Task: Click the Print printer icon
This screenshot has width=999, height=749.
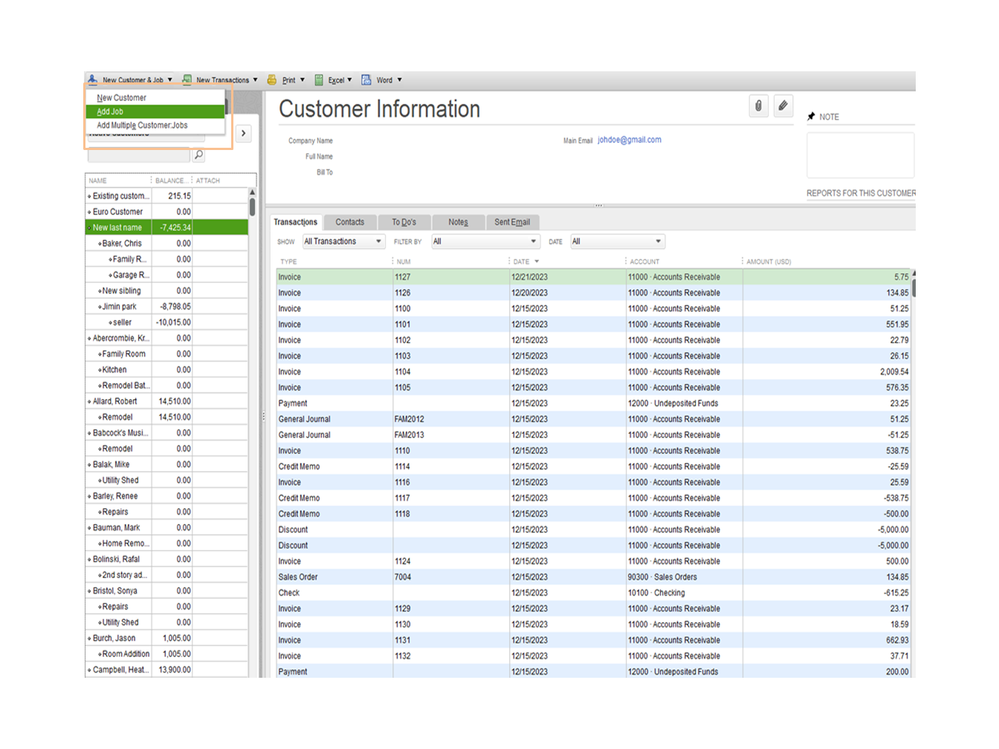Action: [272, 80]
